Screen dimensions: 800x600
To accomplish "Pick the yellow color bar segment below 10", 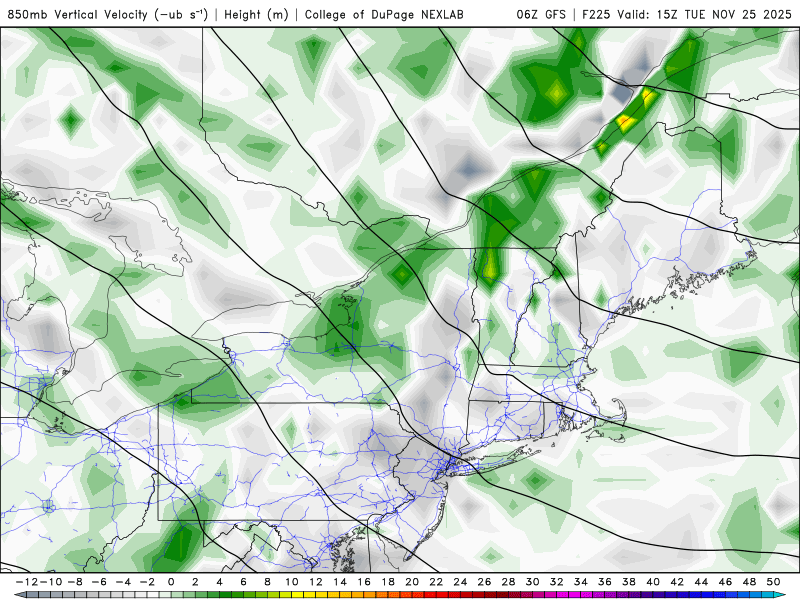I will [x=297, y=595].
